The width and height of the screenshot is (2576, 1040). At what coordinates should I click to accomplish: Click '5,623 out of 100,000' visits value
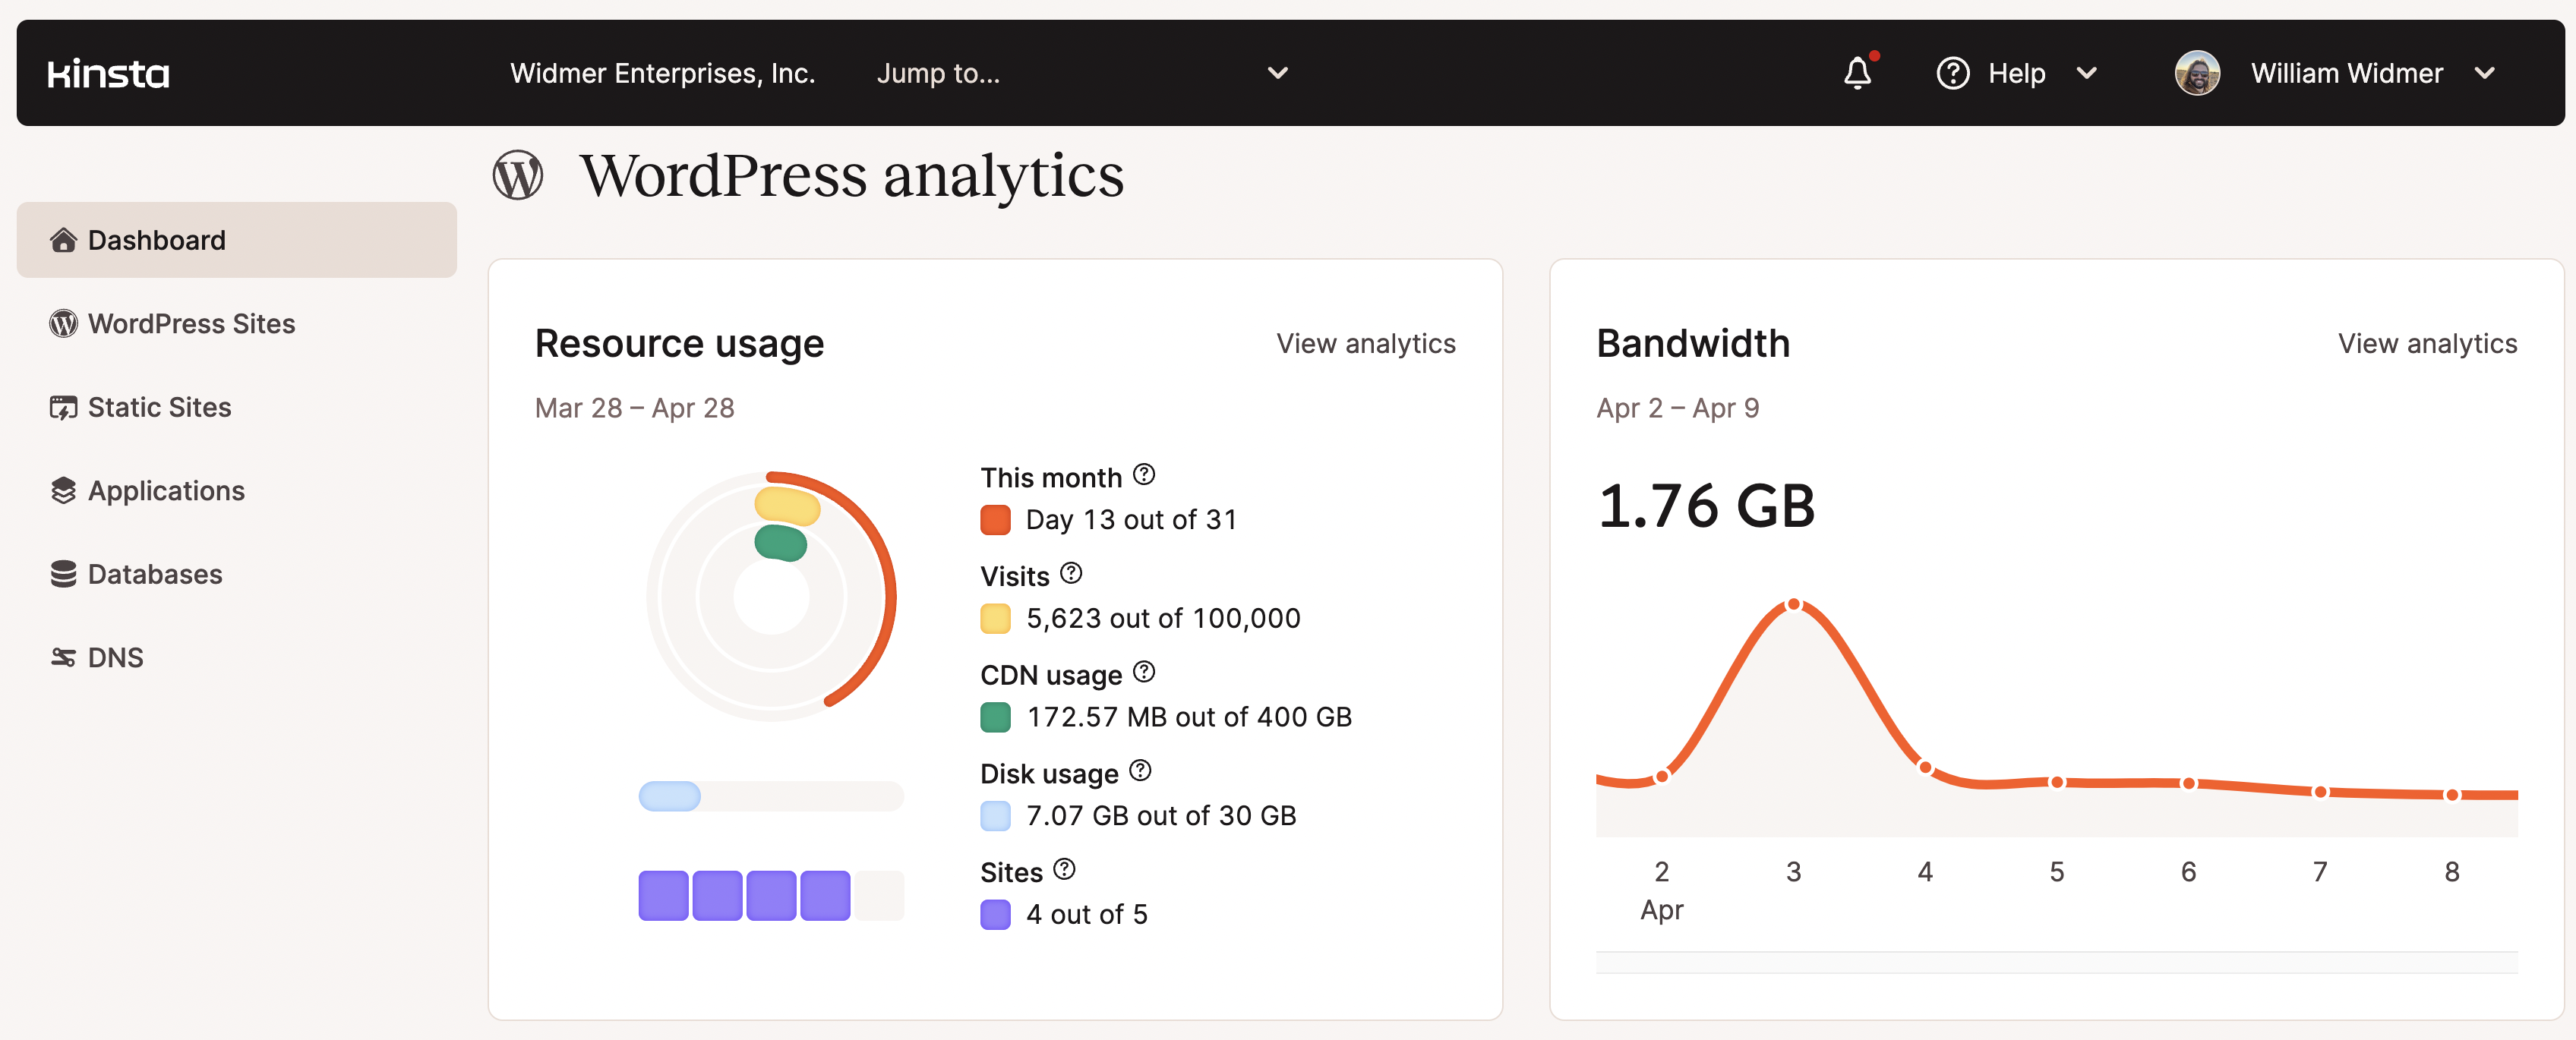pyautogui.click(x=1163, y=618)
